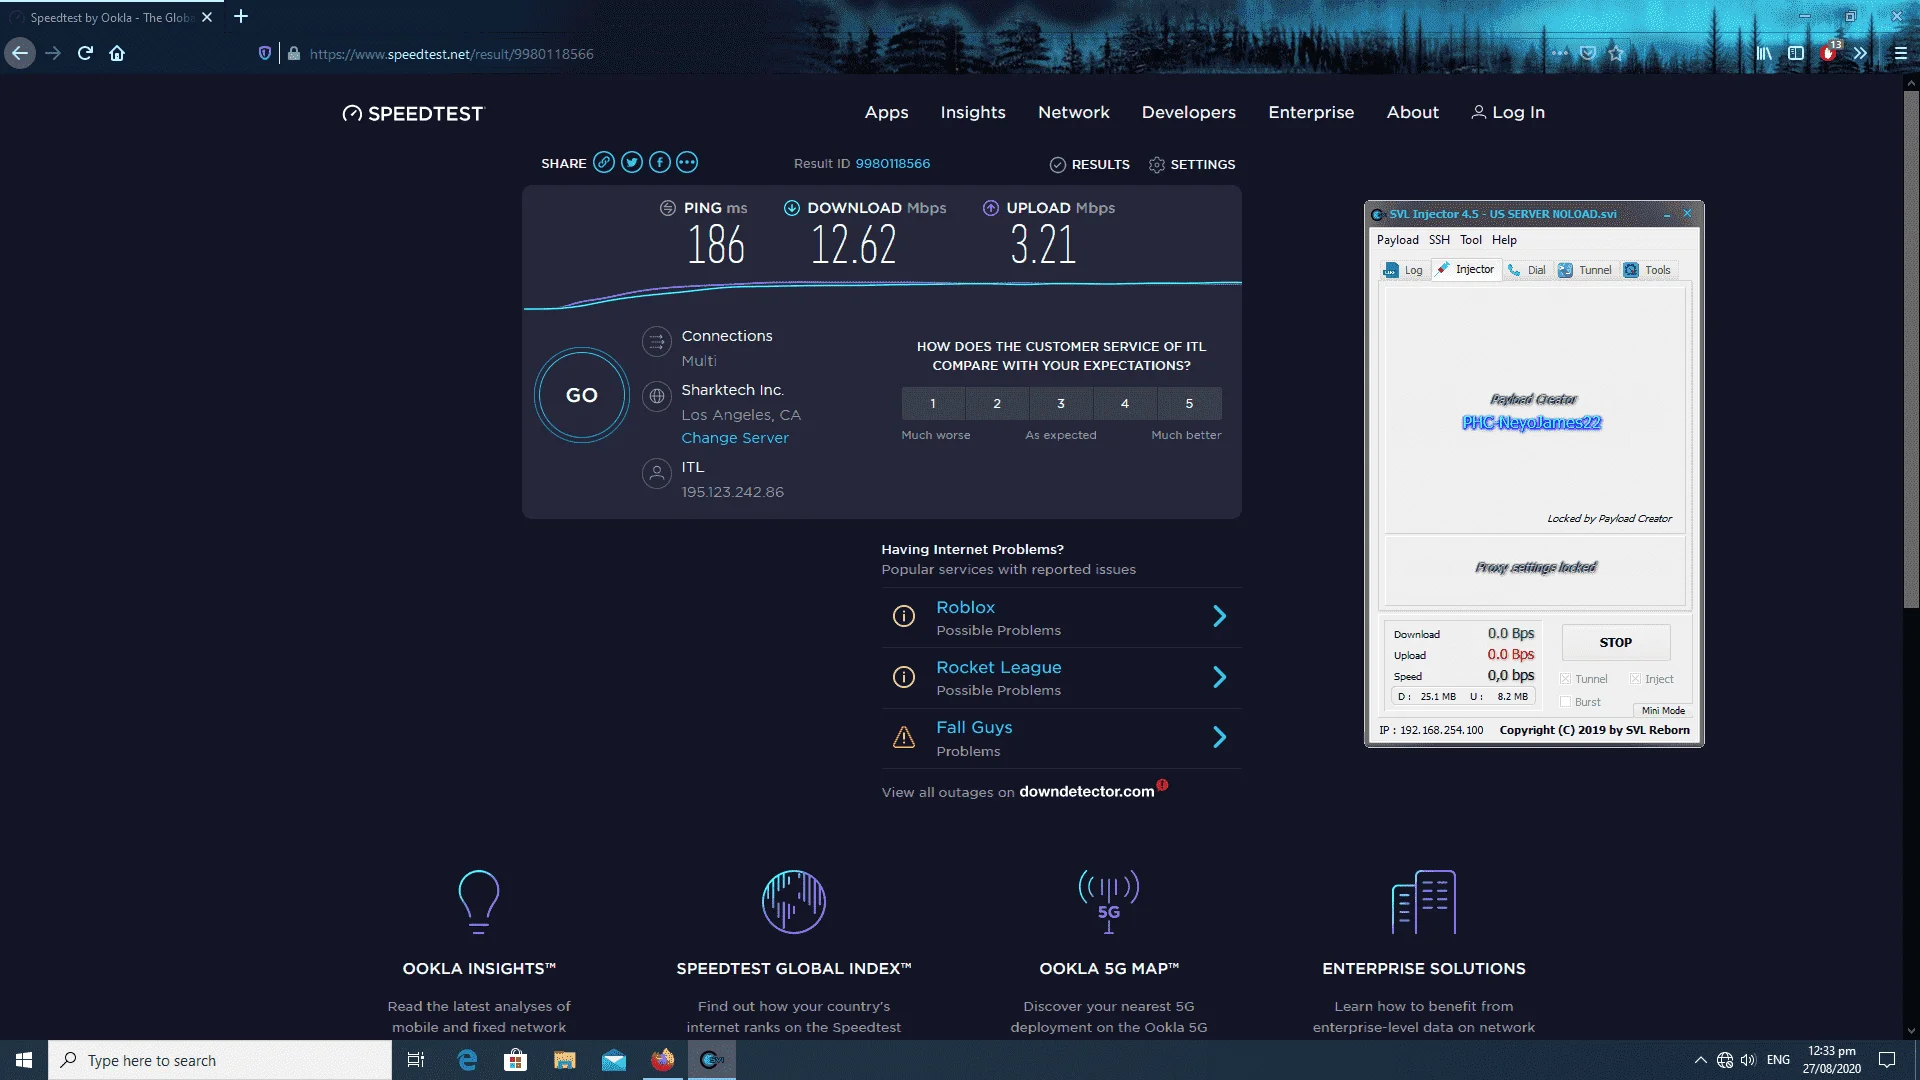1920x1080 pixels.
Task: Click the Fall Guys warning icon
Action: (904, 738)
